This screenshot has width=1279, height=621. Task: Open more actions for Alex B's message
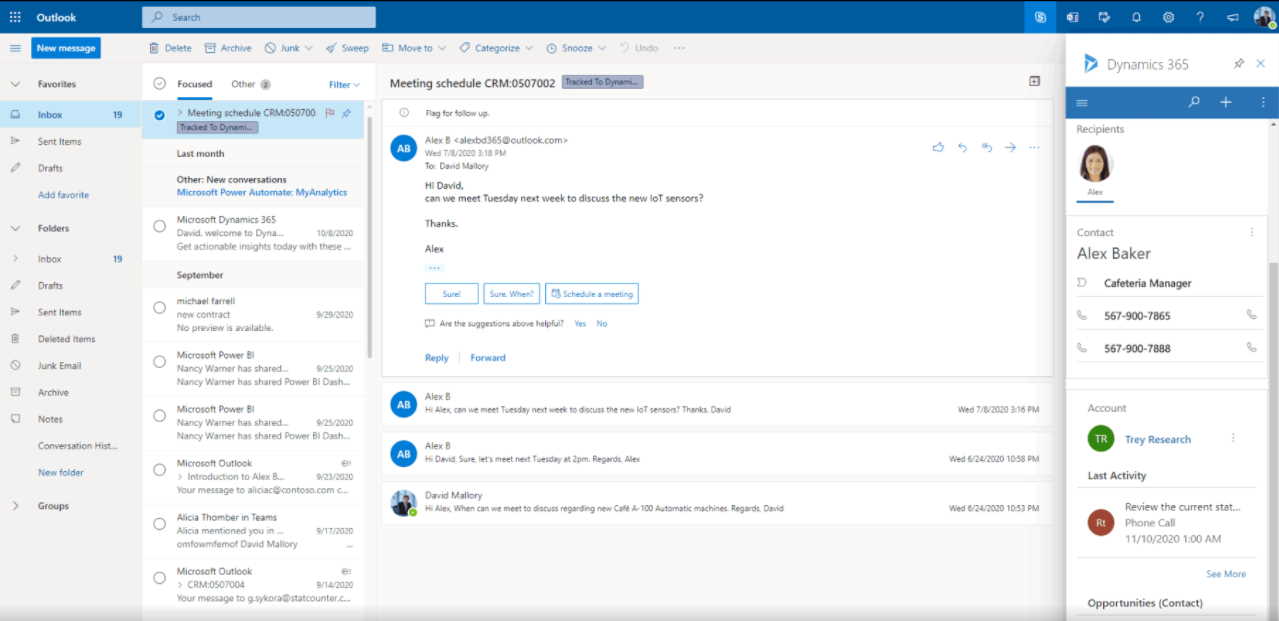pos(1034,147)
